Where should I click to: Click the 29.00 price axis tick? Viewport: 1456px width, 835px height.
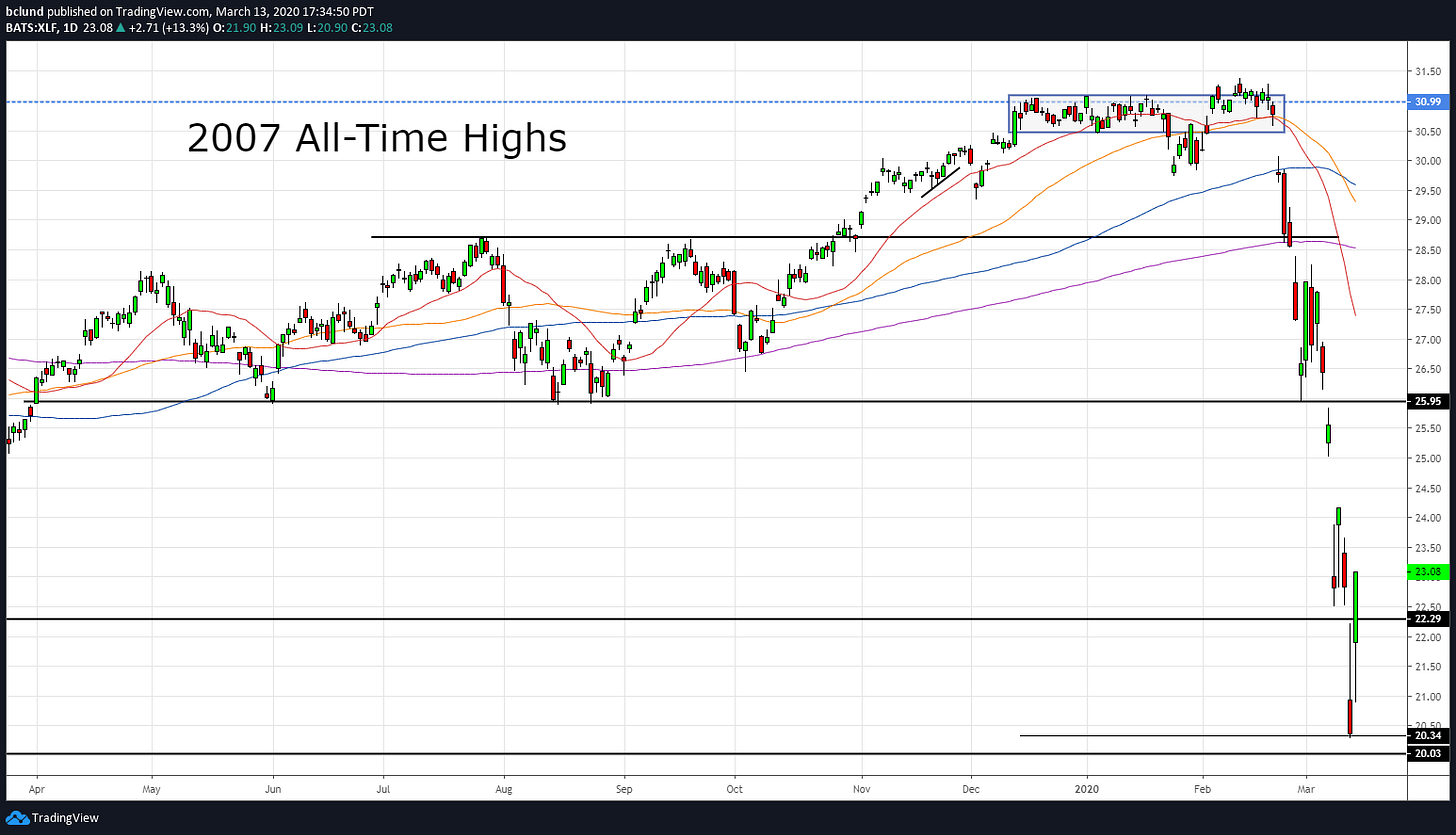tap(1427, 220)
